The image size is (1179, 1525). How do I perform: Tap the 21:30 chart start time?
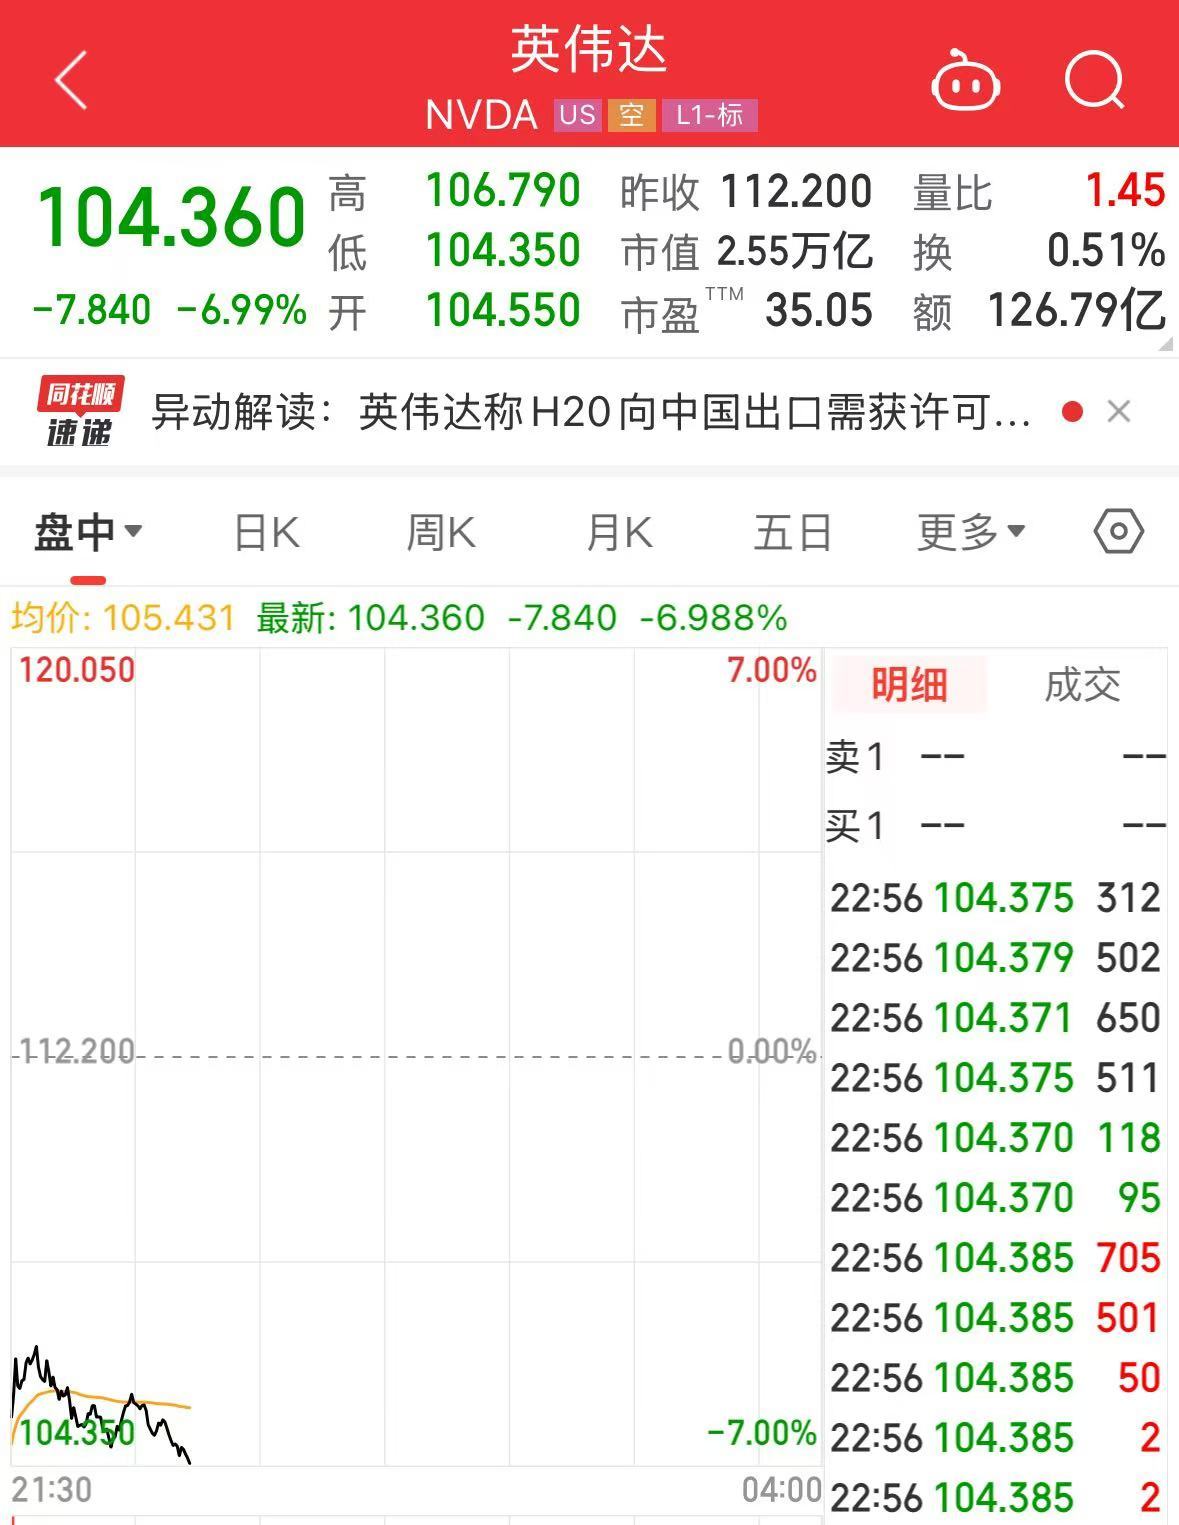(52, 1489)
